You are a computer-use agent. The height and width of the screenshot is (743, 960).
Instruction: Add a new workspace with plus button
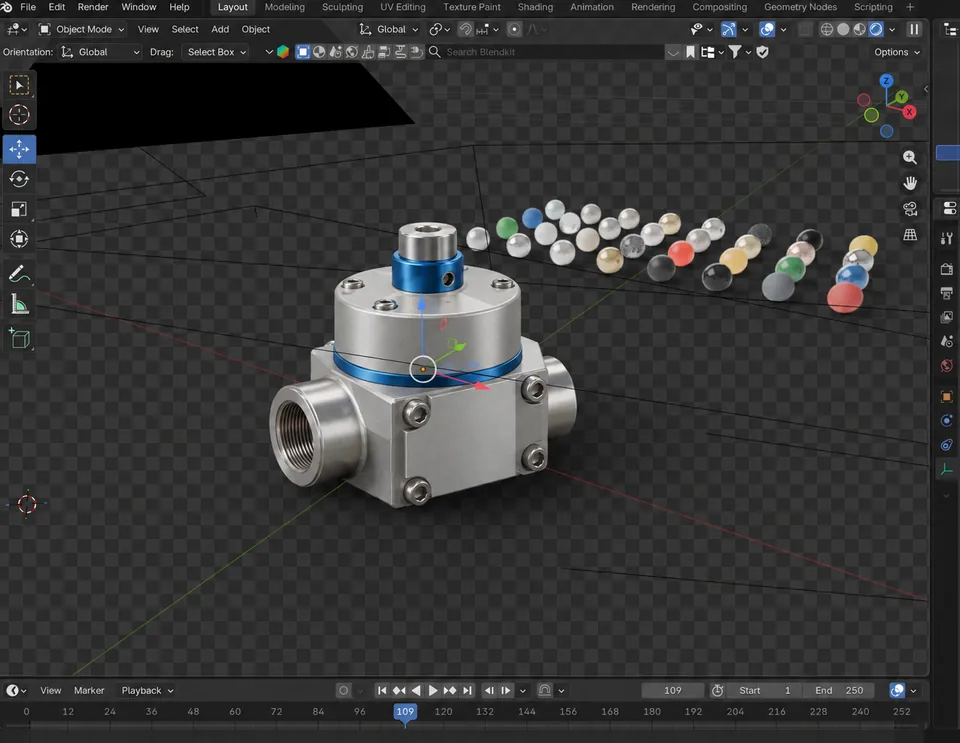910,7
